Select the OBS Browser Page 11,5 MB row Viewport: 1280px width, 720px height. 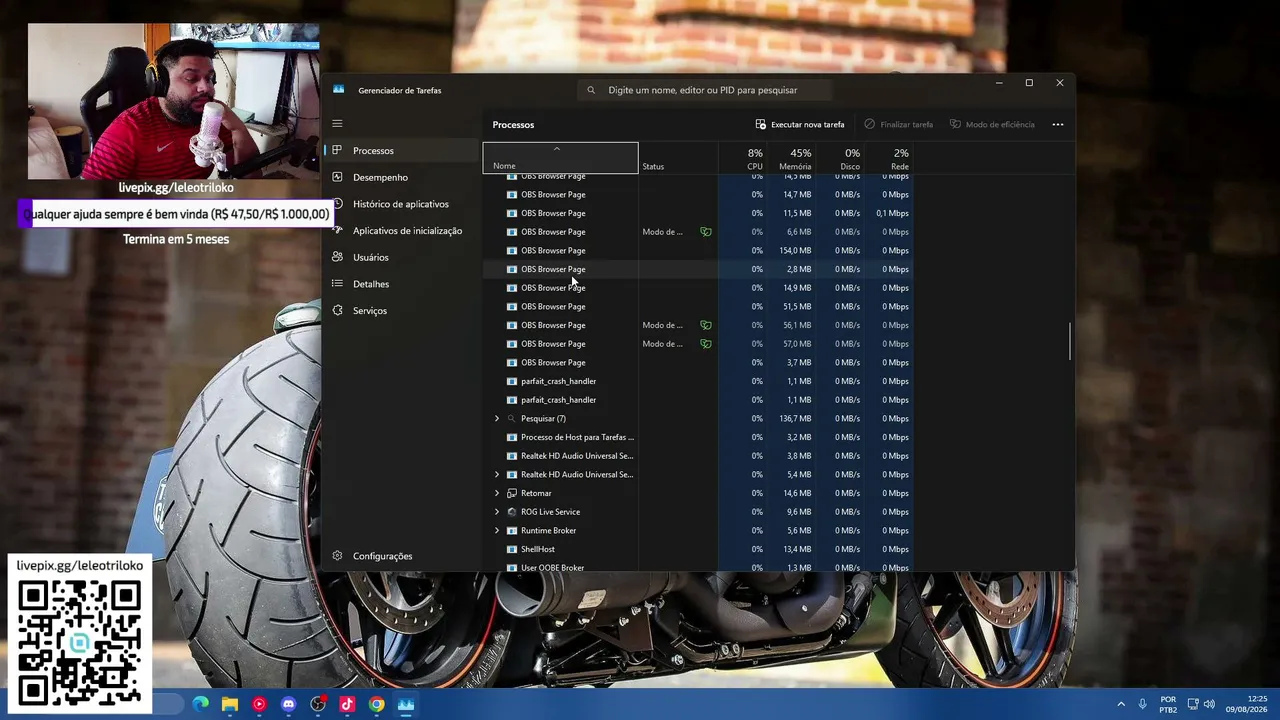pos(698,213)
